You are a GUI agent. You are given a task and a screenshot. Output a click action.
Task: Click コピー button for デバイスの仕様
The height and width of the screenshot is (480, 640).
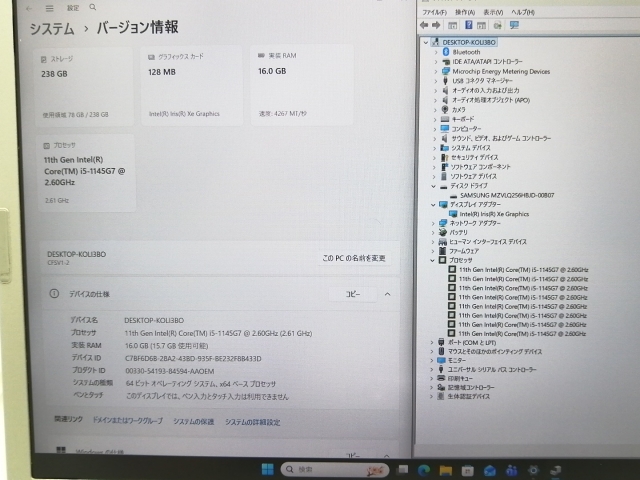pos(353,294)
